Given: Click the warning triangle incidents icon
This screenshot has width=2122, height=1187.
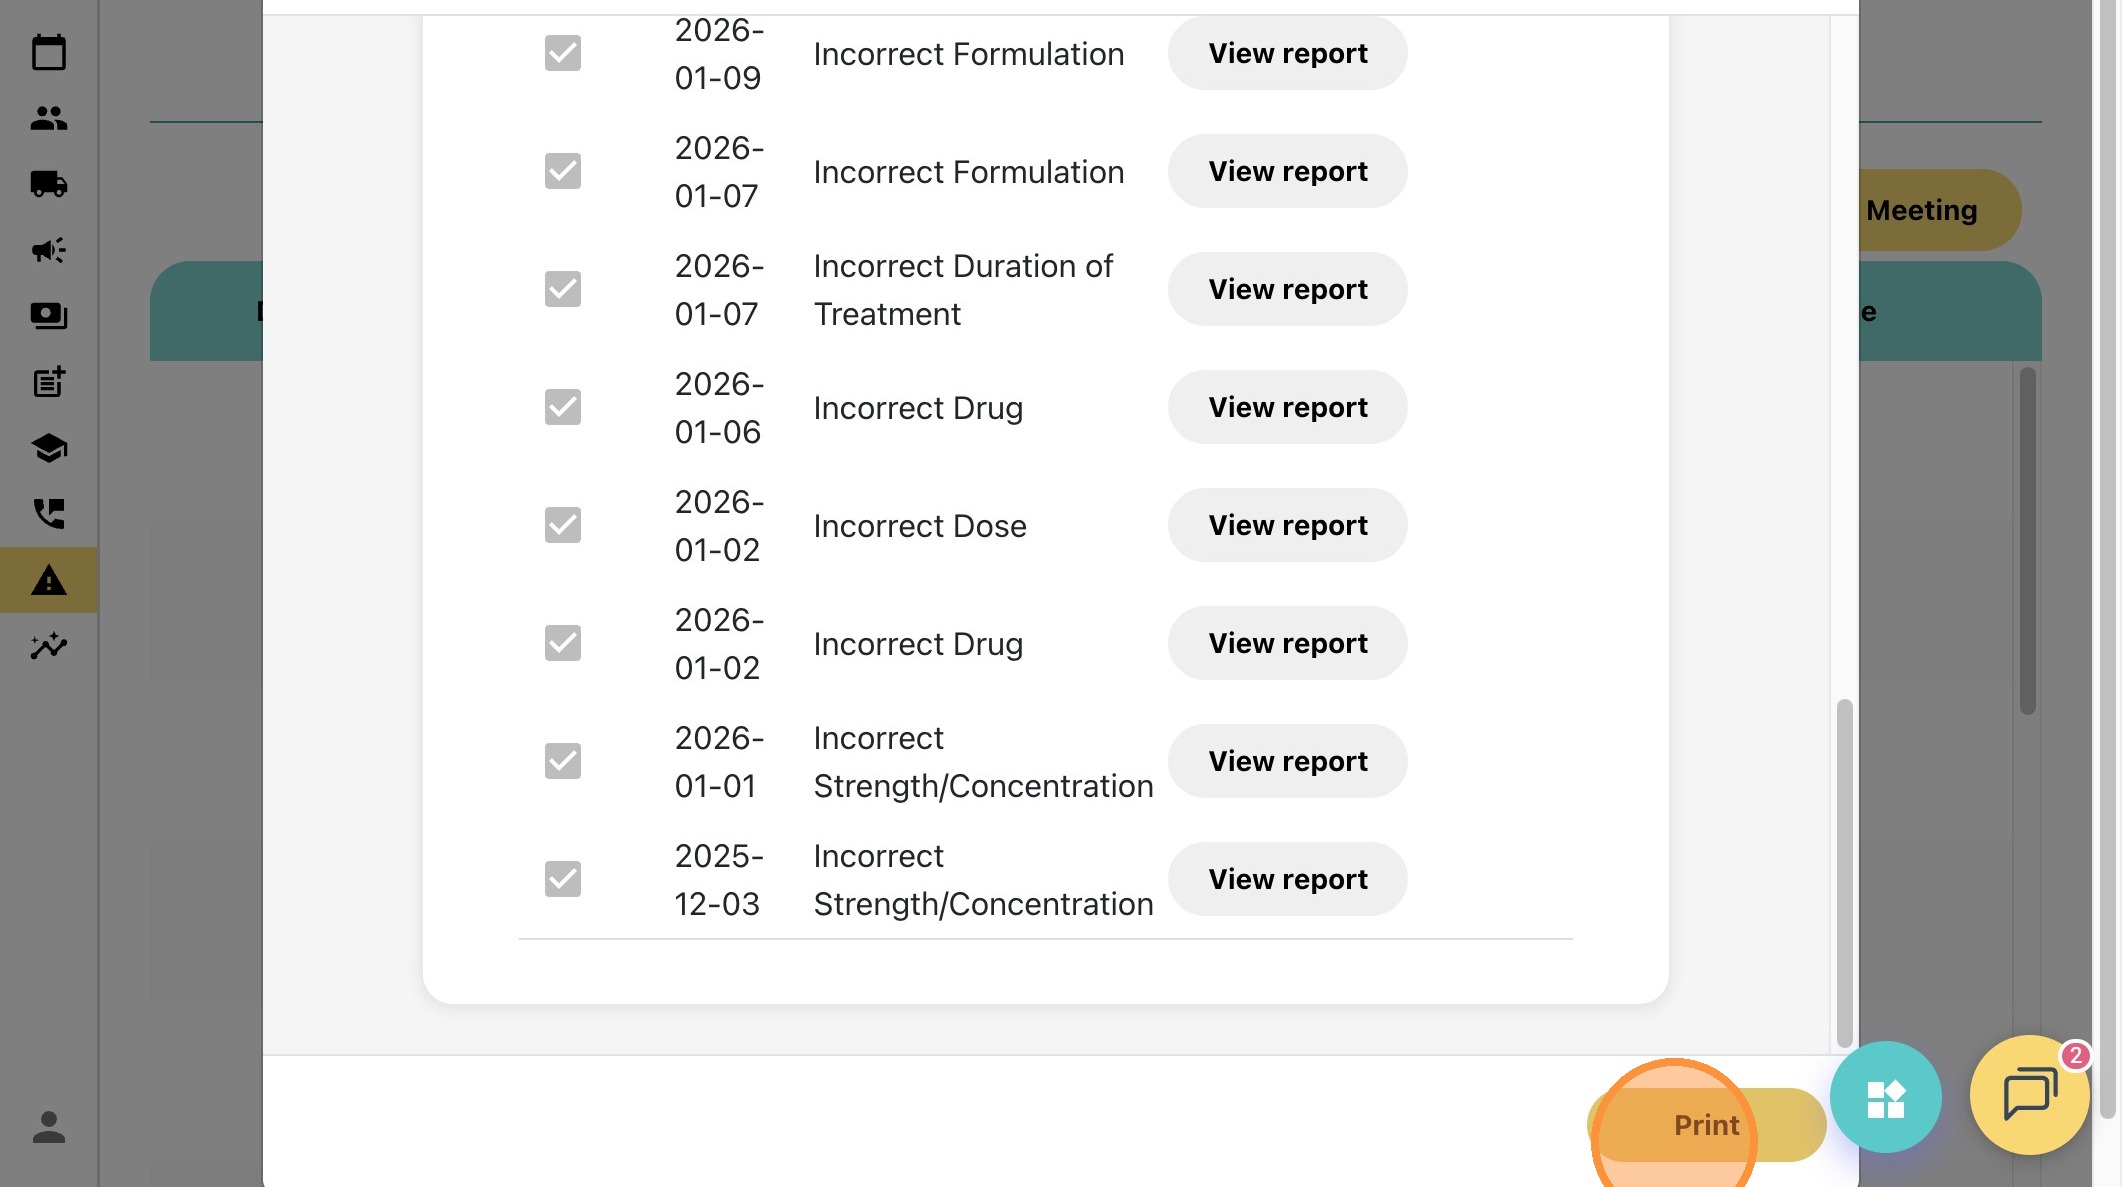Looking at the screenshot, I should [48, 580].
